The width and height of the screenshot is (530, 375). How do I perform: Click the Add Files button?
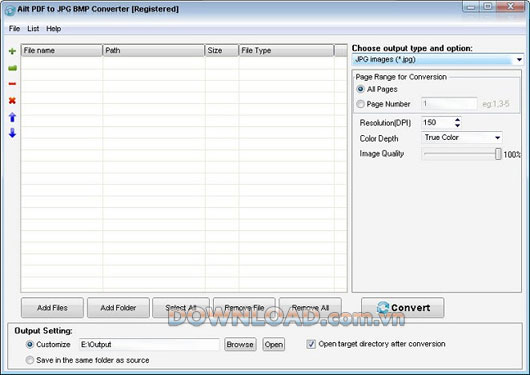pos(52,308)
